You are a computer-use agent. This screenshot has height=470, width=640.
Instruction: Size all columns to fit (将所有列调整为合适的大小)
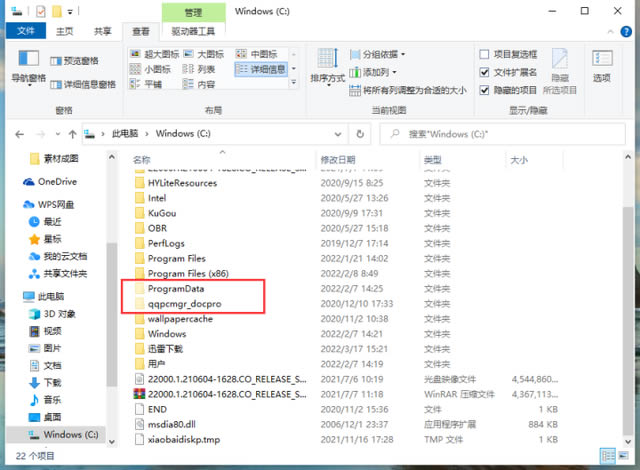408,90
